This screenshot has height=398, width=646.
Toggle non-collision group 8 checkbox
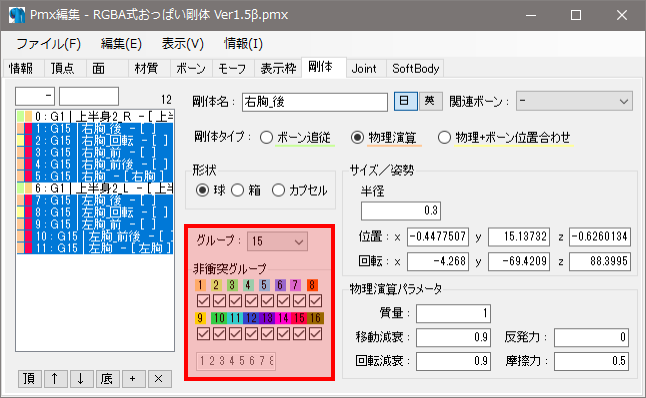coord(316,301)
